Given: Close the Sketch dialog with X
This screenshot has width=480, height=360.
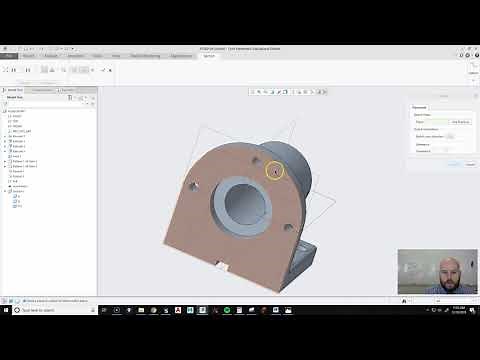Looking at the screenshot, I should click(475, 96).
